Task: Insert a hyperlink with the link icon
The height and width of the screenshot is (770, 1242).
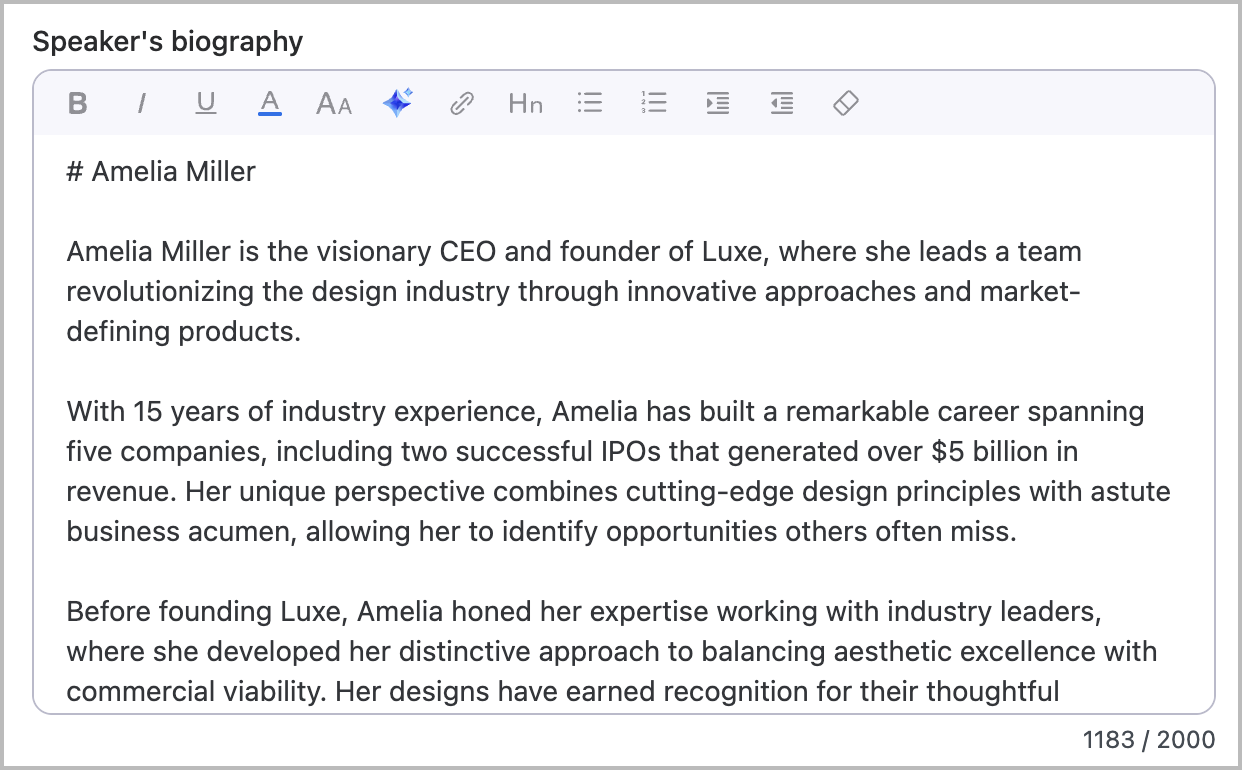Action: click(x=461, y=103)
